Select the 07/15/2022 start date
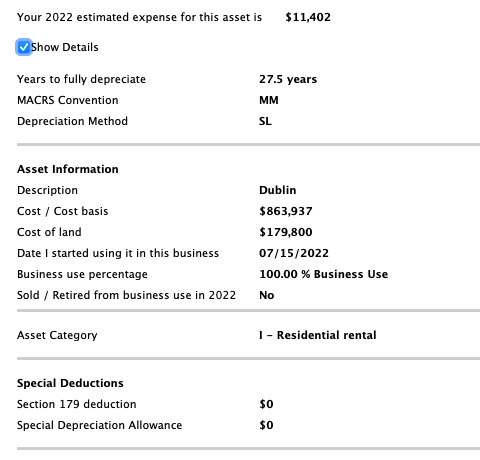 [x=294, y=253]
